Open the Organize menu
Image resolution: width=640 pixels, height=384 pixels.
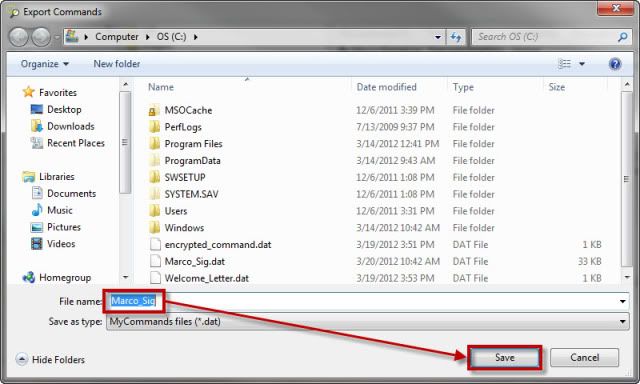click(x=44, y=64)
